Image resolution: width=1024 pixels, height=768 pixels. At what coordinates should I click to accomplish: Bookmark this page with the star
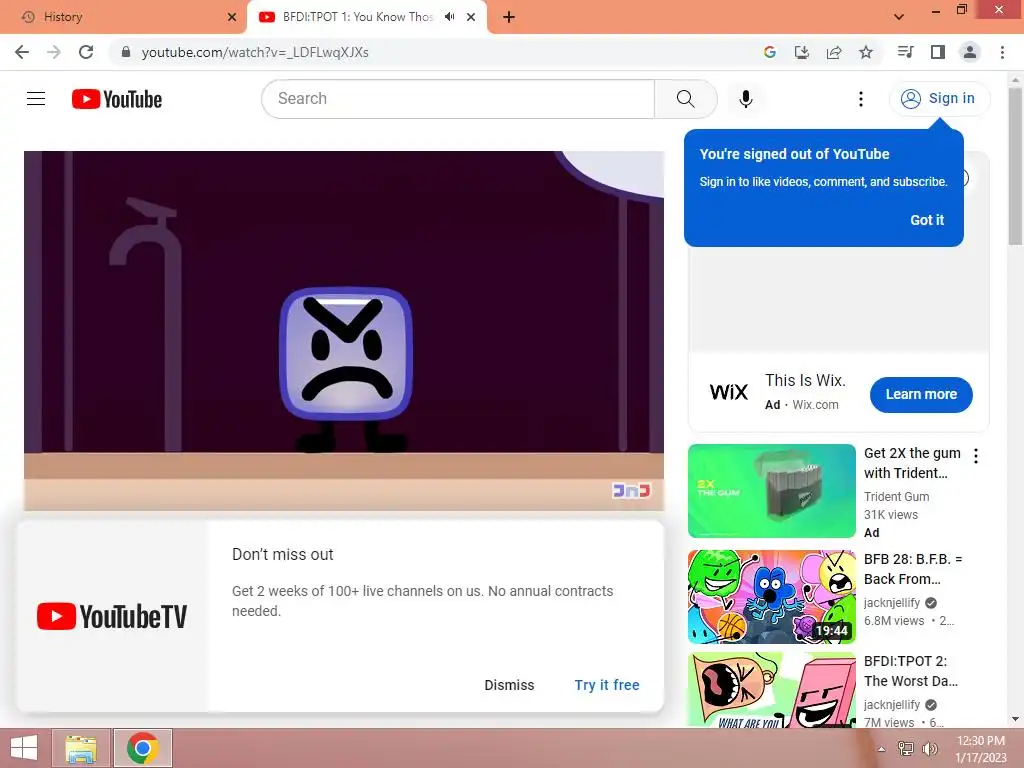click(866, 52)
